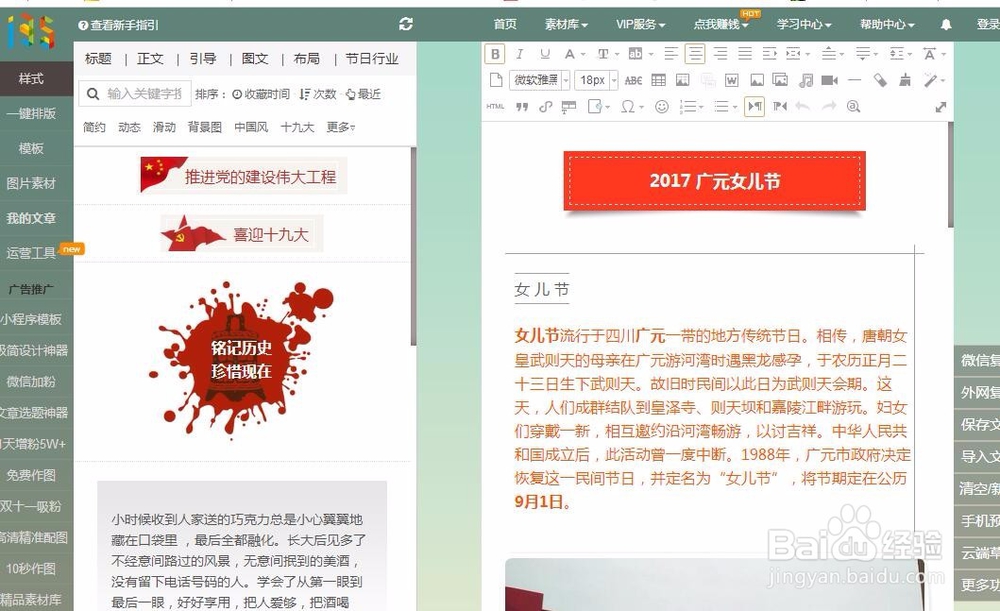Insert a hyperlink
Screen dimensions: 1000x611
point(545,107)
